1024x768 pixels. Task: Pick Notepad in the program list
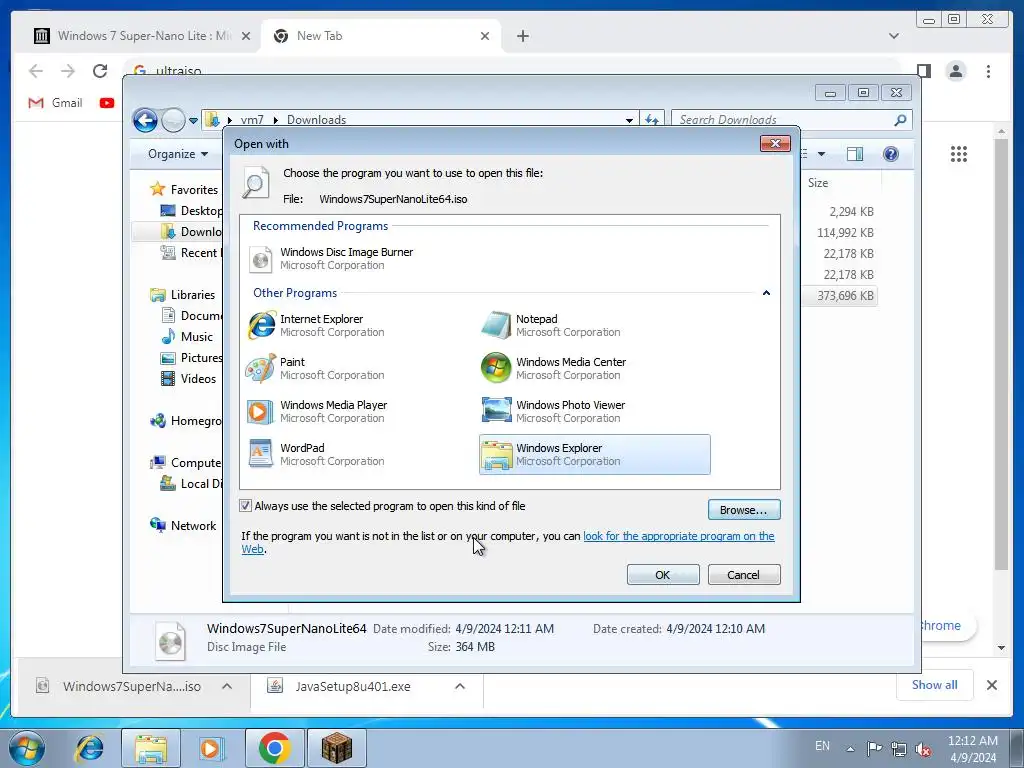pyautogui.click(x=551, y=325)
